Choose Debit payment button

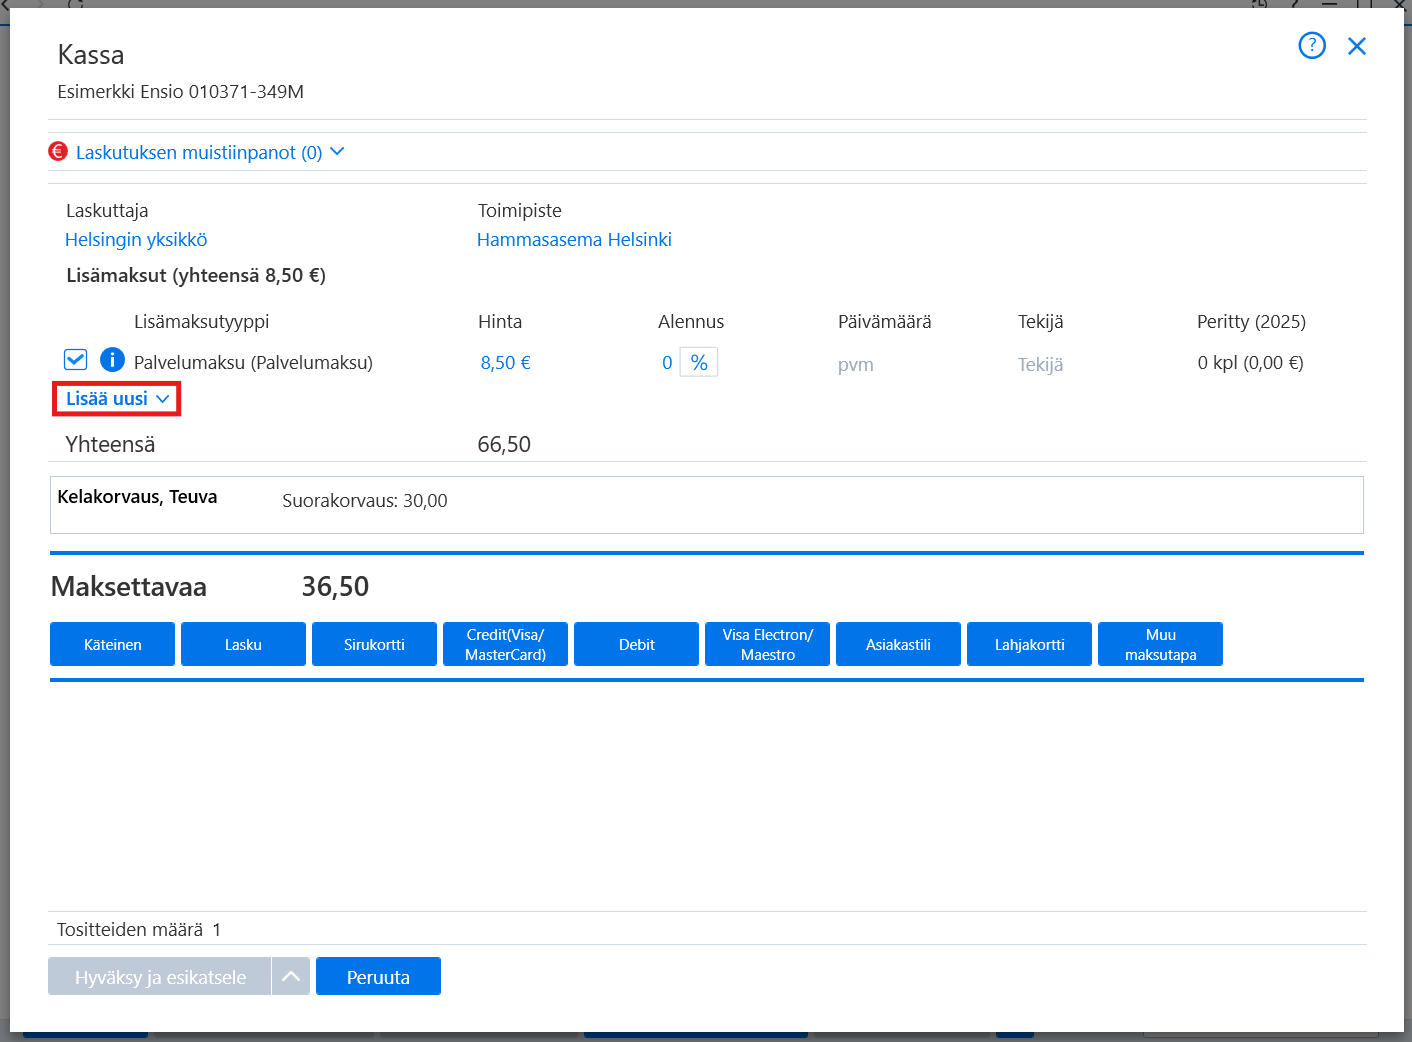[636, 644]
